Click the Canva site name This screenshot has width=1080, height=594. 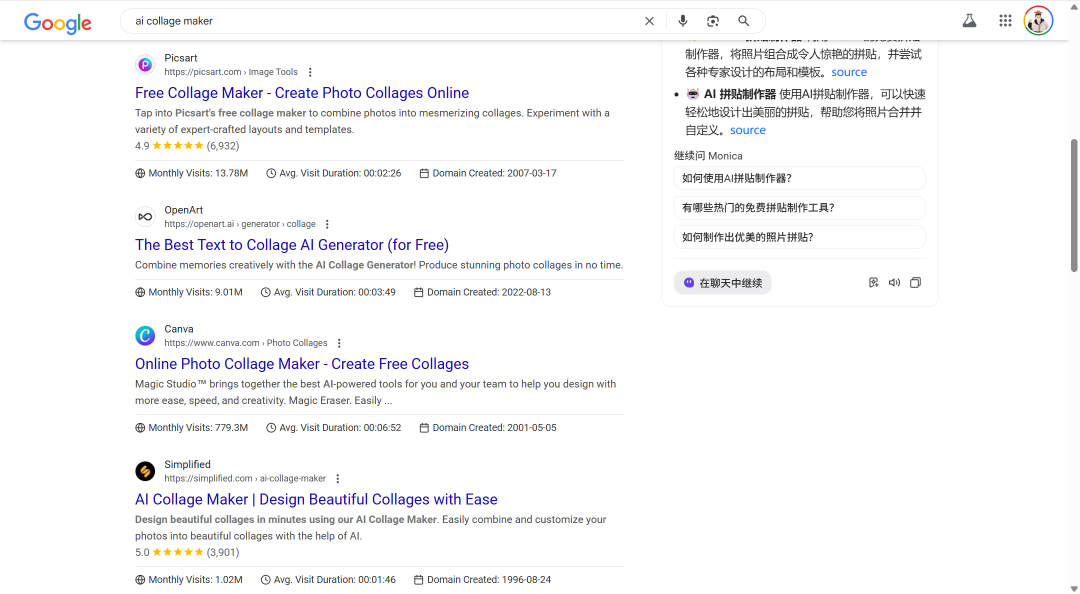(179, 329)
